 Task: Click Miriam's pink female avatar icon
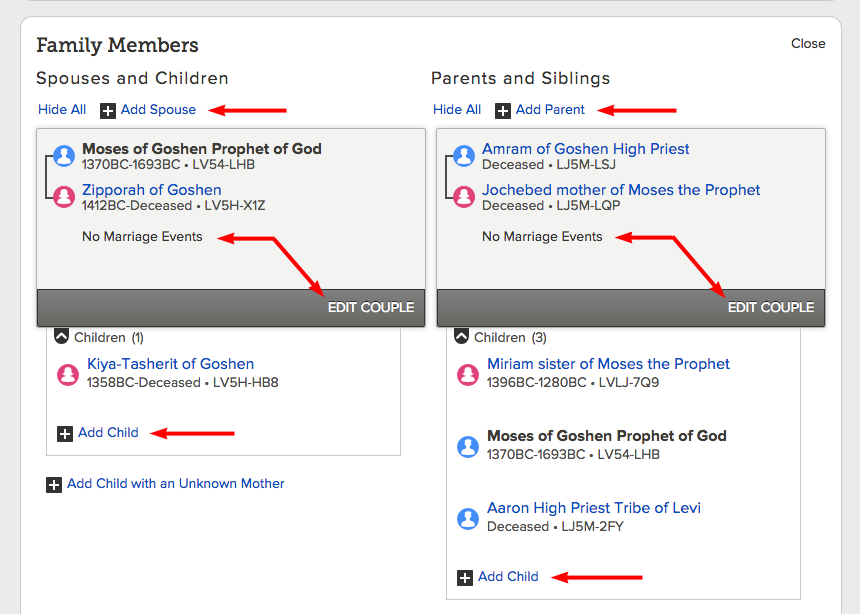point(468,374)
